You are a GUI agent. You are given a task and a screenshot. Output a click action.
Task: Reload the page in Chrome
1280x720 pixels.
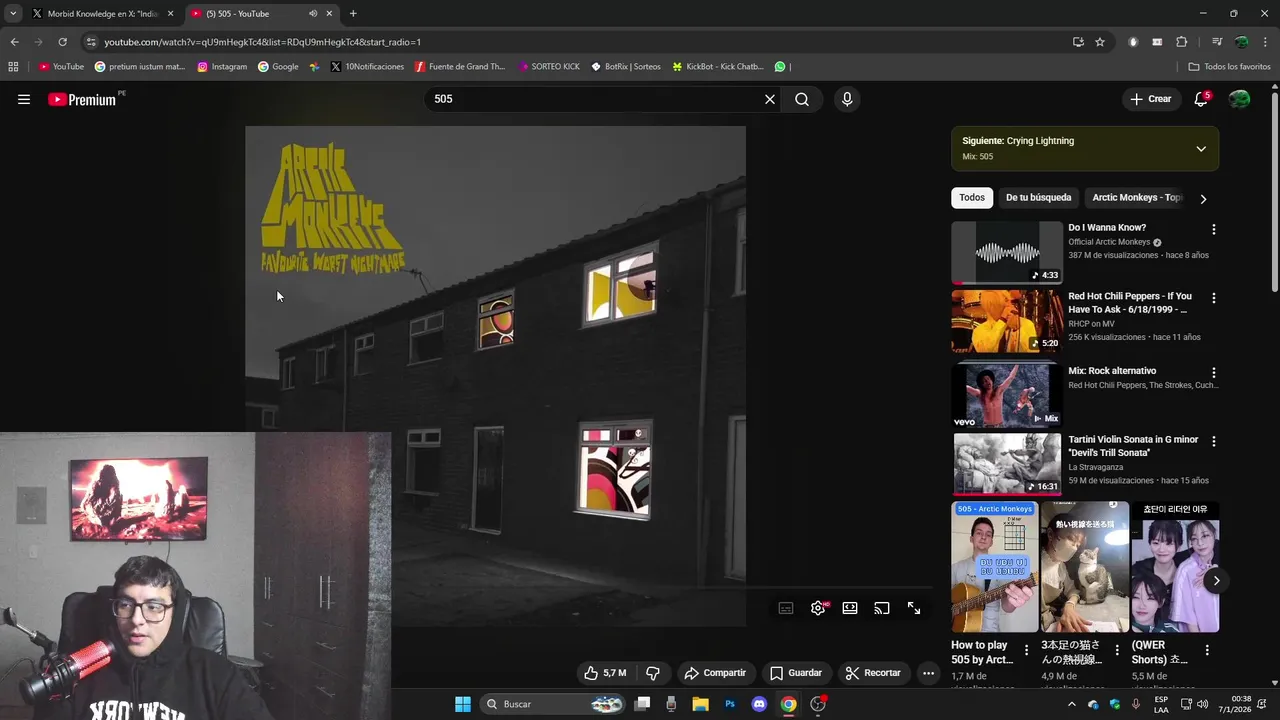point(62,42)
